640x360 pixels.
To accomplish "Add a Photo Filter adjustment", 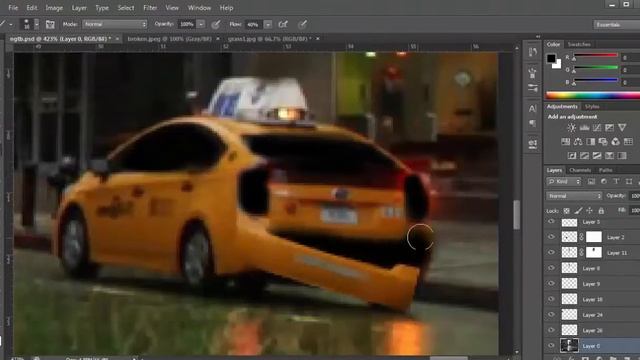I will (x=603, y=142).
